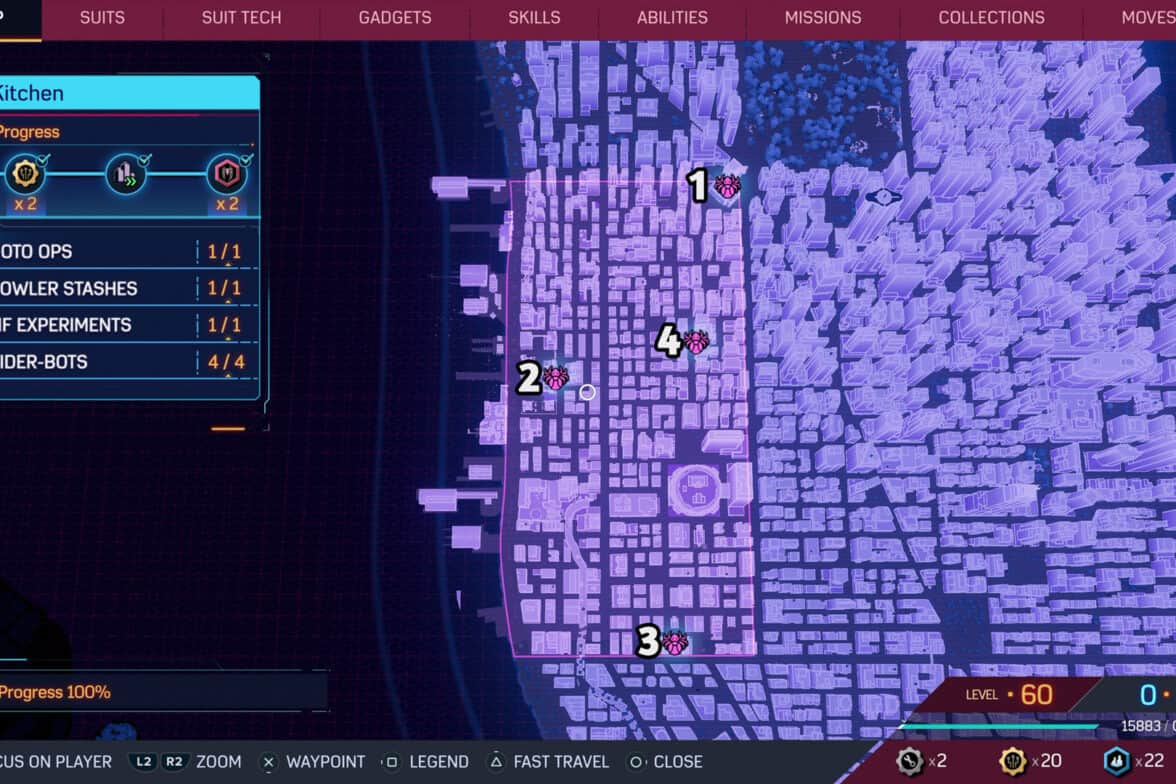The image size is (1176, 784).
Task: Click the red hexagon reward icon
Action: coord(227,175)
